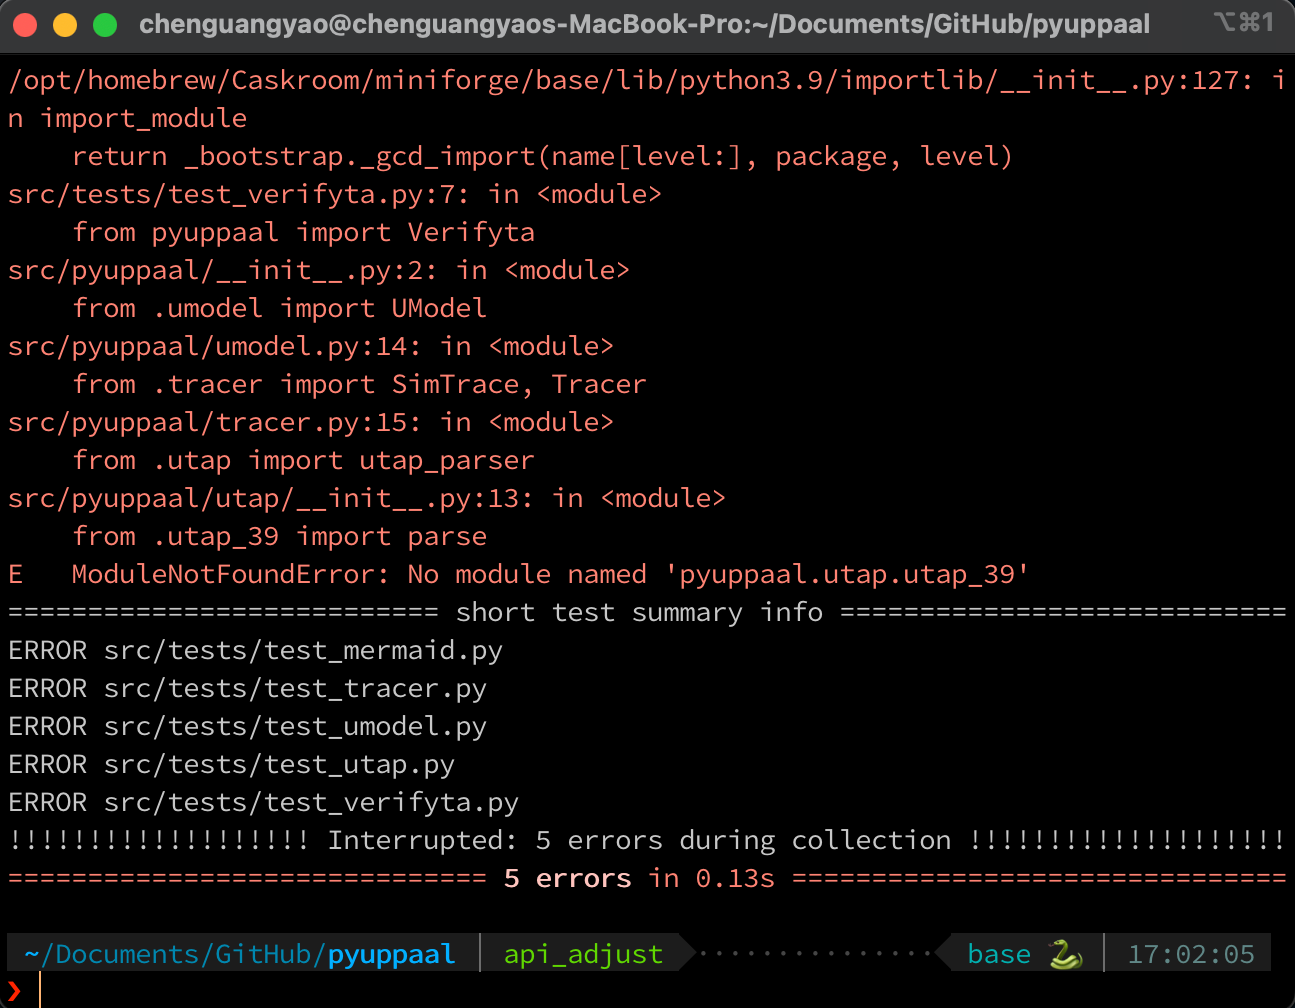
Task: Click the 'api_adjust' git branch segment
Action: tap(584, 954)
